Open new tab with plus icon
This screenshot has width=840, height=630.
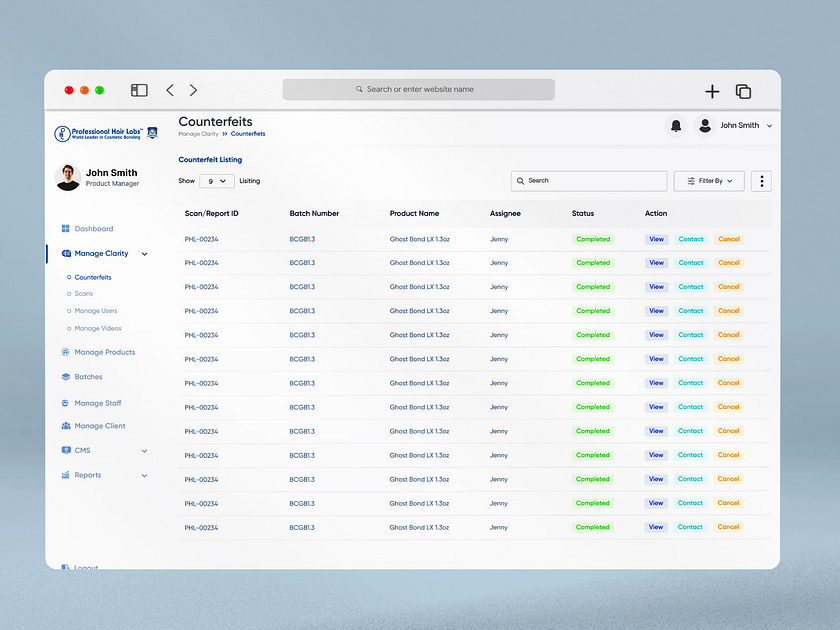[x=712, y=91]
